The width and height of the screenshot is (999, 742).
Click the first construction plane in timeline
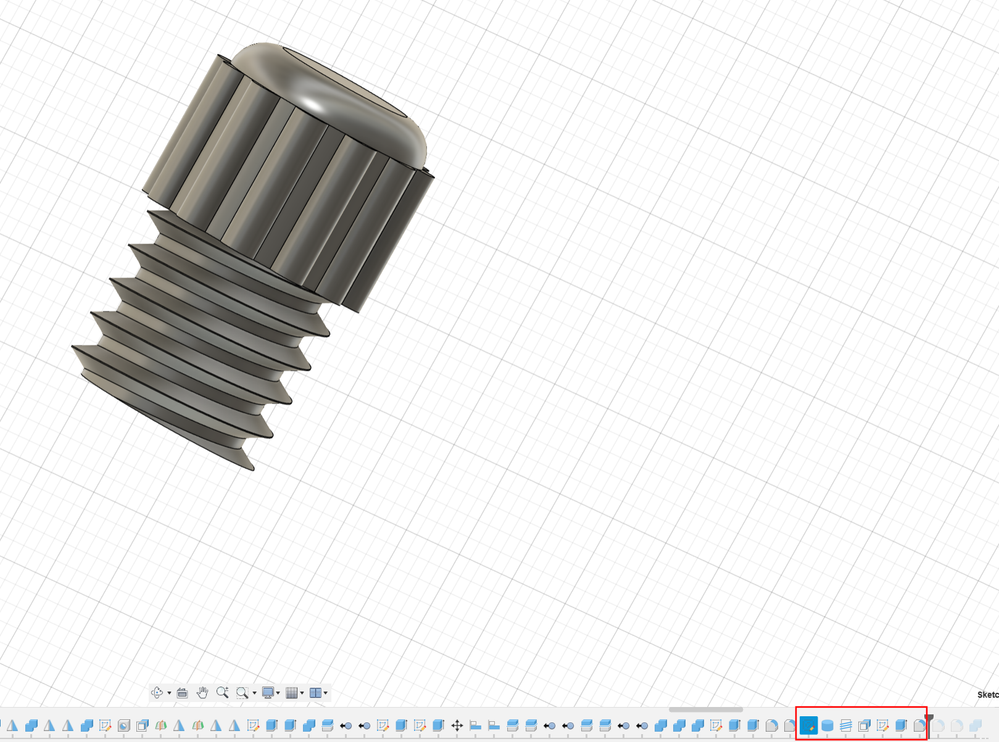pos(12,725)
